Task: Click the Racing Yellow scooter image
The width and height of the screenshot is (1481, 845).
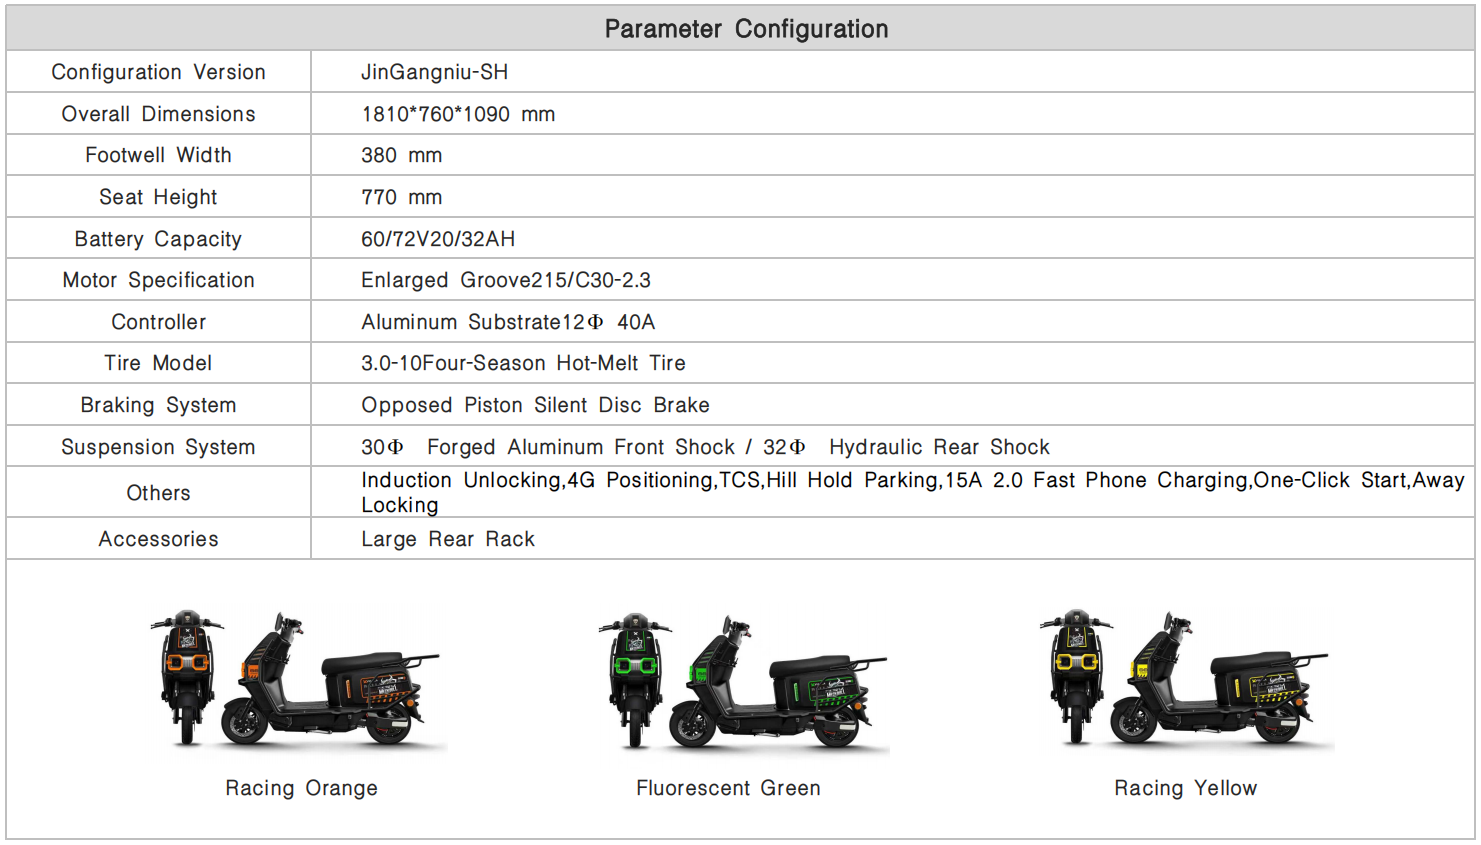Action: click(x=1186, y=678)
